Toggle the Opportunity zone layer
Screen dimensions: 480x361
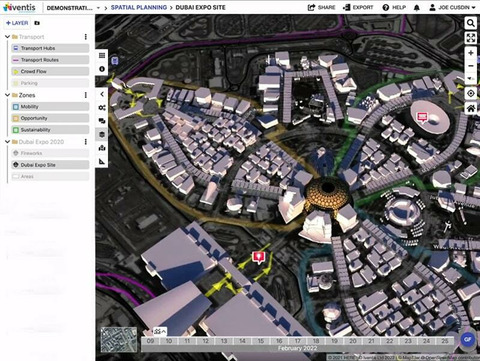coord(50,118)
